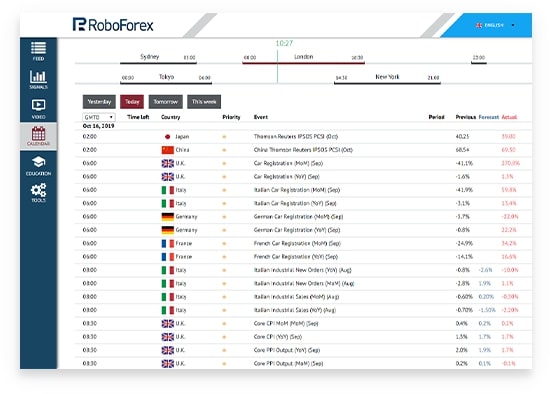The image size is (550, 394).
Task: Click the Event column header
Action: (261, 117)
